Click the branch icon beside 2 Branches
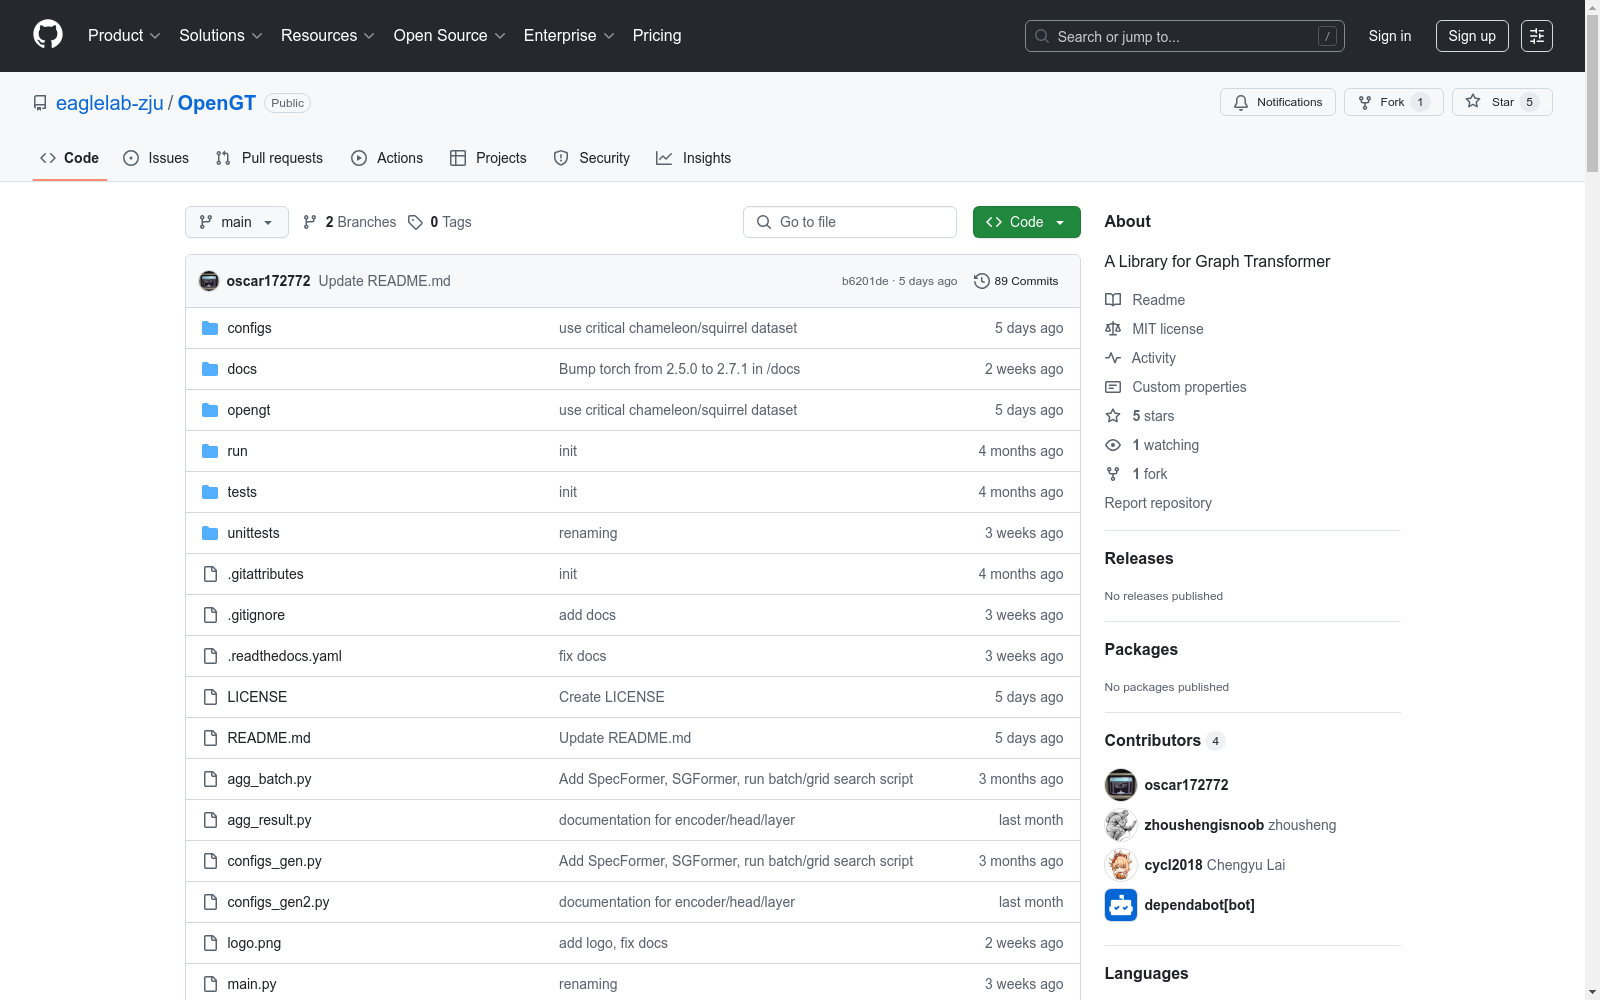Image resolution: width=1600 pixels, height=1000 pixels. pyautogui.click(x=310, y=222)
